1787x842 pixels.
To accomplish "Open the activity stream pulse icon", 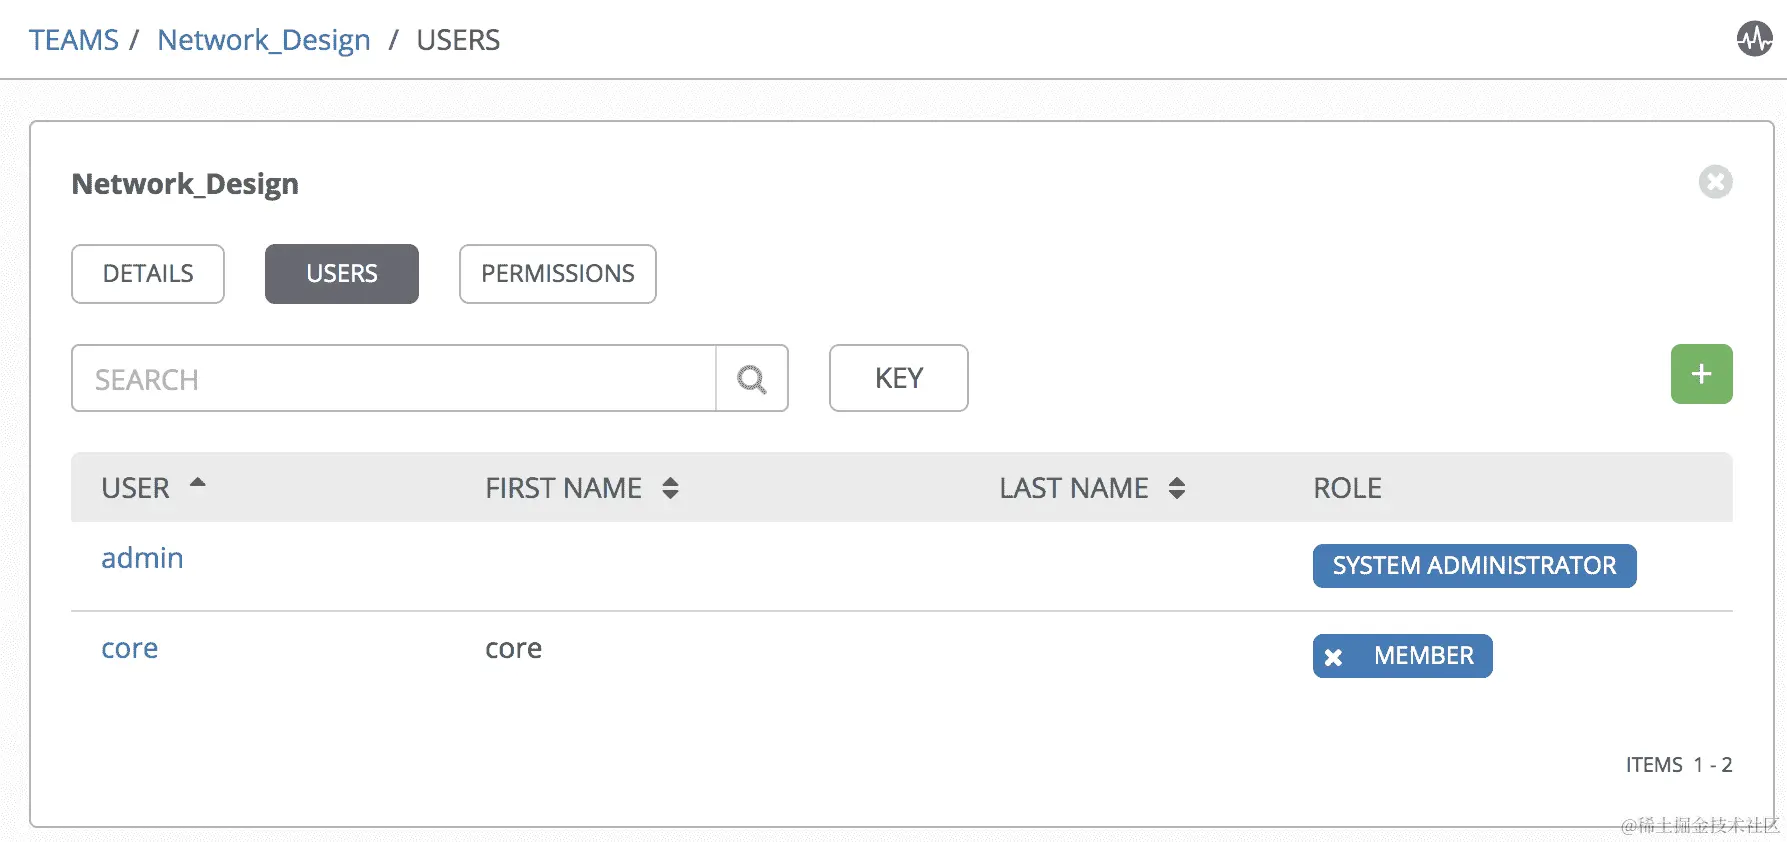I will 1754,39.
